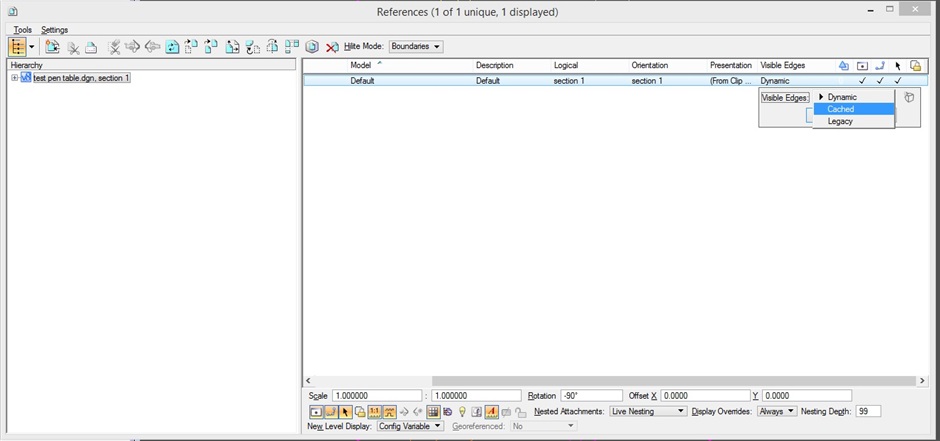
Task: Toggle the Use Active Annotation Scale A button
Action: (x=492, y=412)
